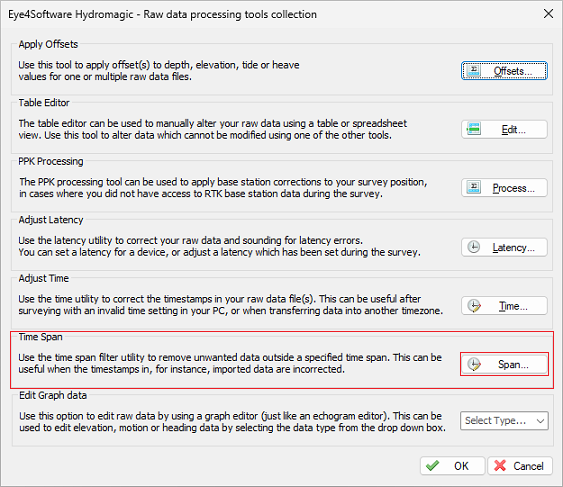The width and height of the screenshot is (563, 487).
Task: Click the dialog title 'Raw data processing tools collection'
Action: [230, 14]
